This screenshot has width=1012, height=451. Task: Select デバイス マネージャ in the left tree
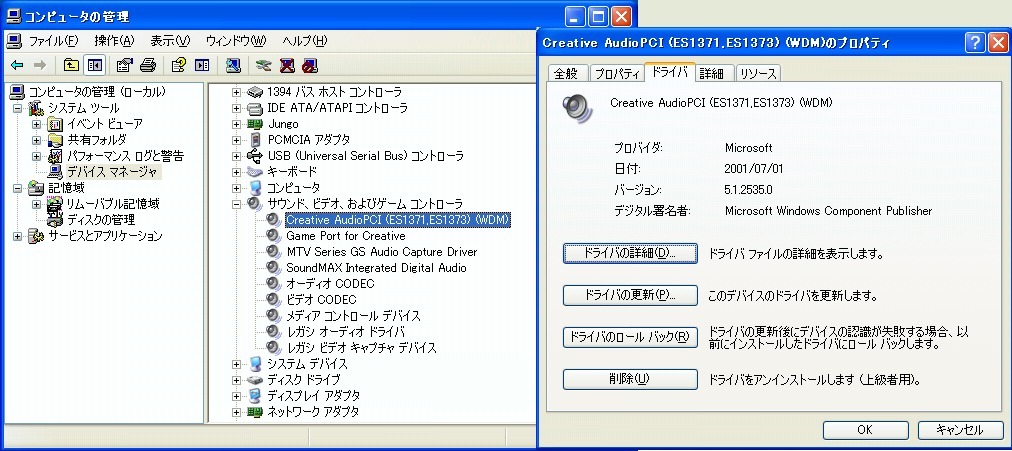pos(112,172)
